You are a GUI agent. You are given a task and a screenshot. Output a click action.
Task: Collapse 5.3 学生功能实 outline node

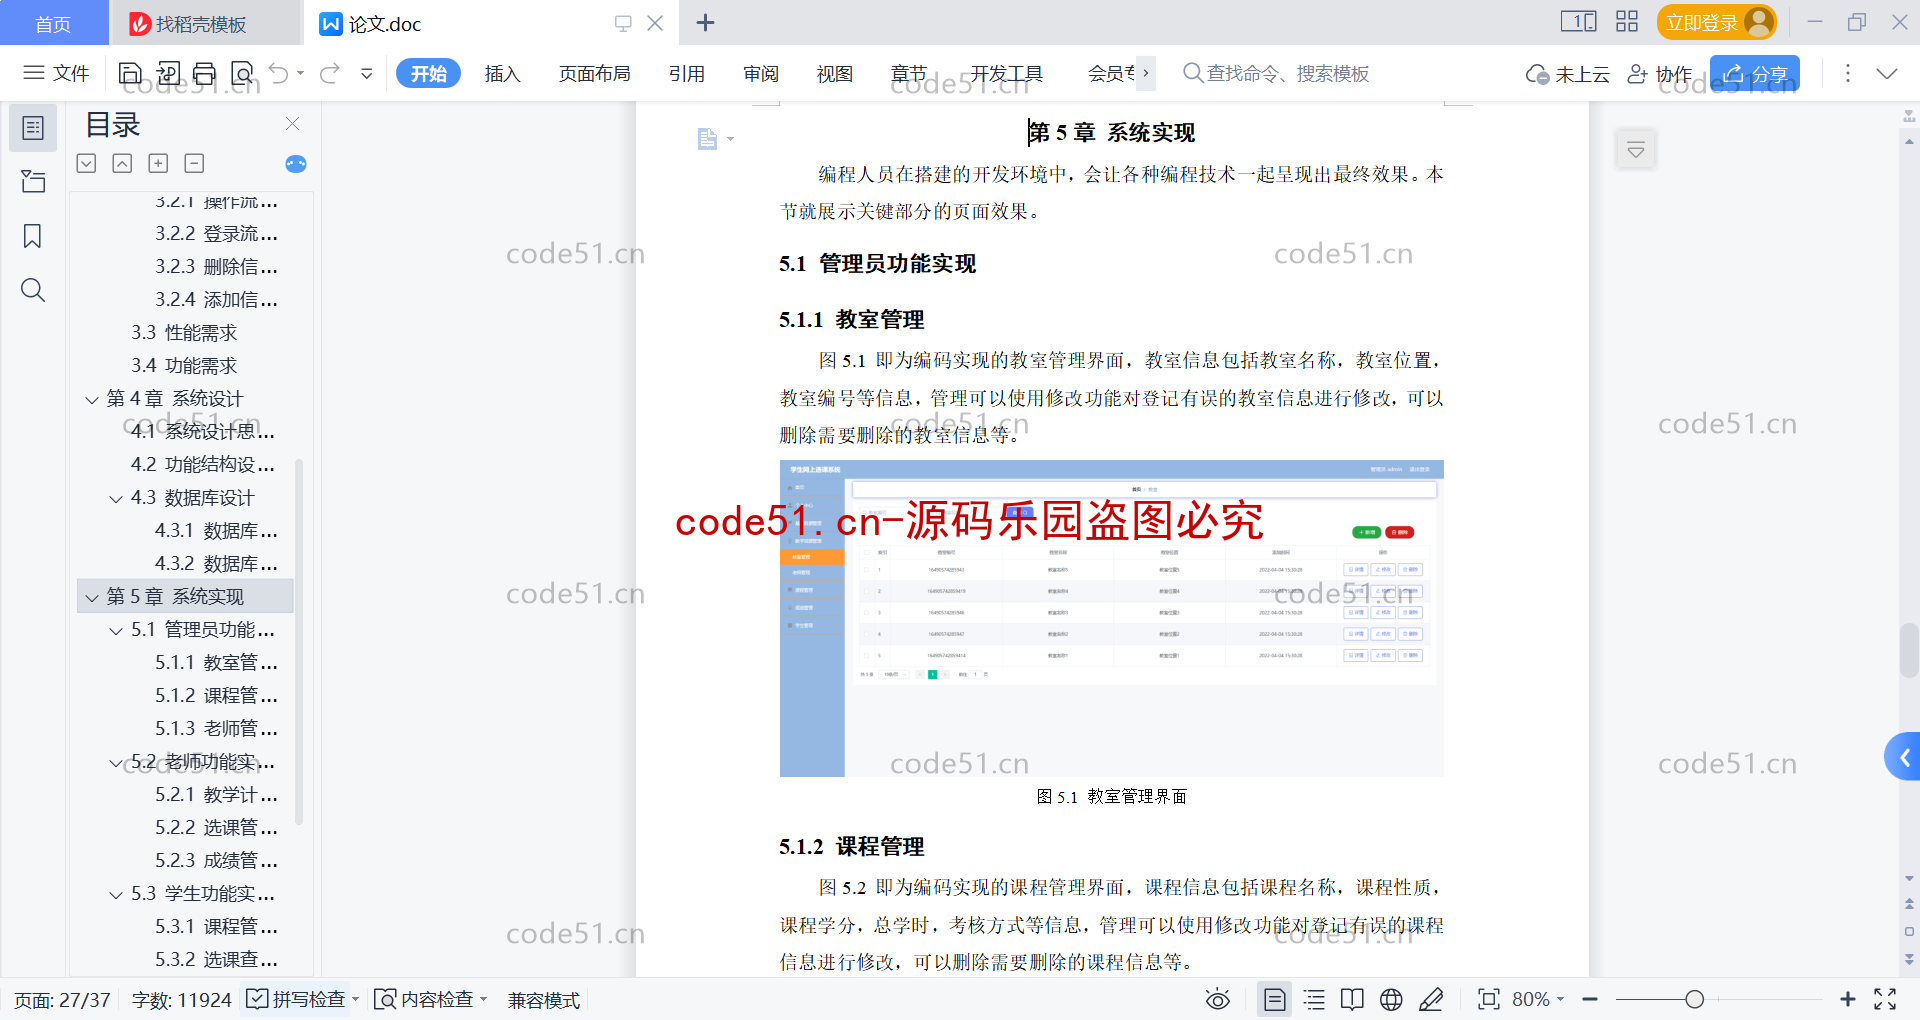(116, 895)
